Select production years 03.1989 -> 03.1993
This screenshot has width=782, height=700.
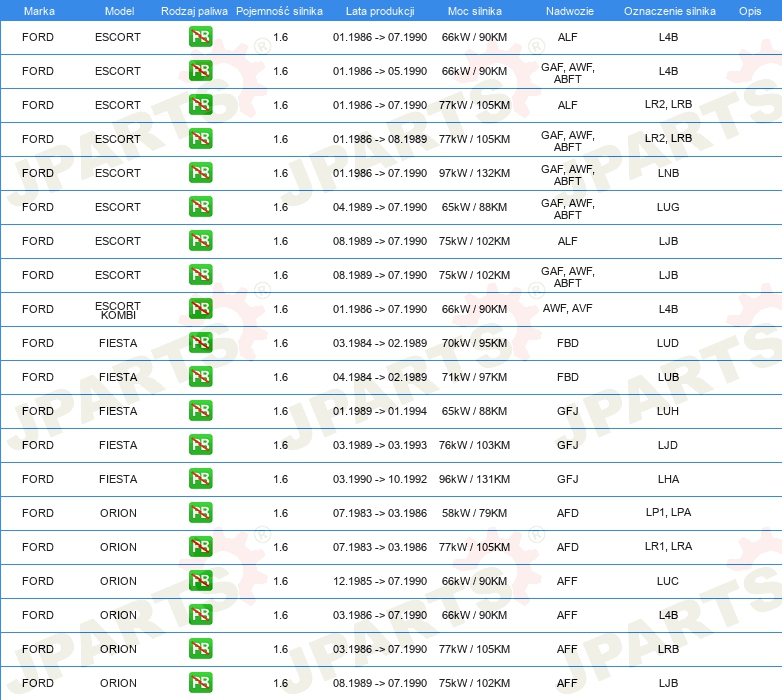[x=380, y=445]
